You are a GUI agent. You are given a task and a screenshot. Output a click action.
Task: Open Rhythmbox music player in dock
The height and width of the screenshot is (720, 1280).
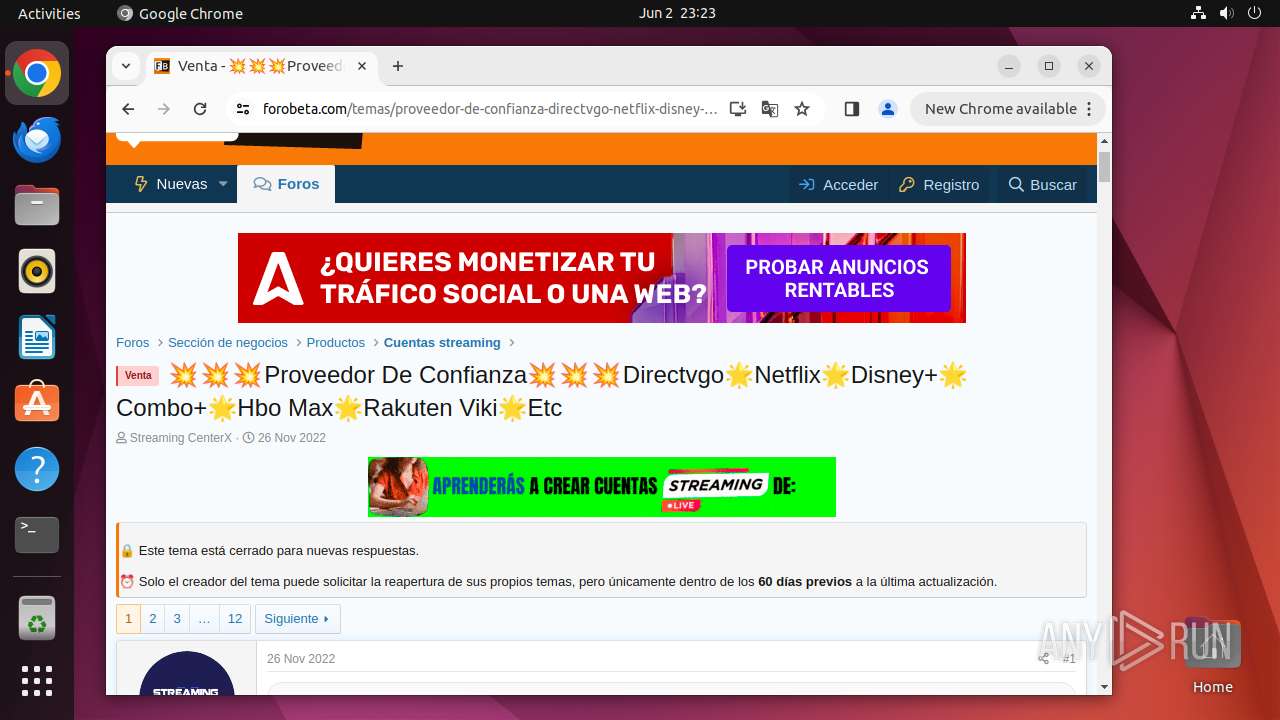click(37, 271)
